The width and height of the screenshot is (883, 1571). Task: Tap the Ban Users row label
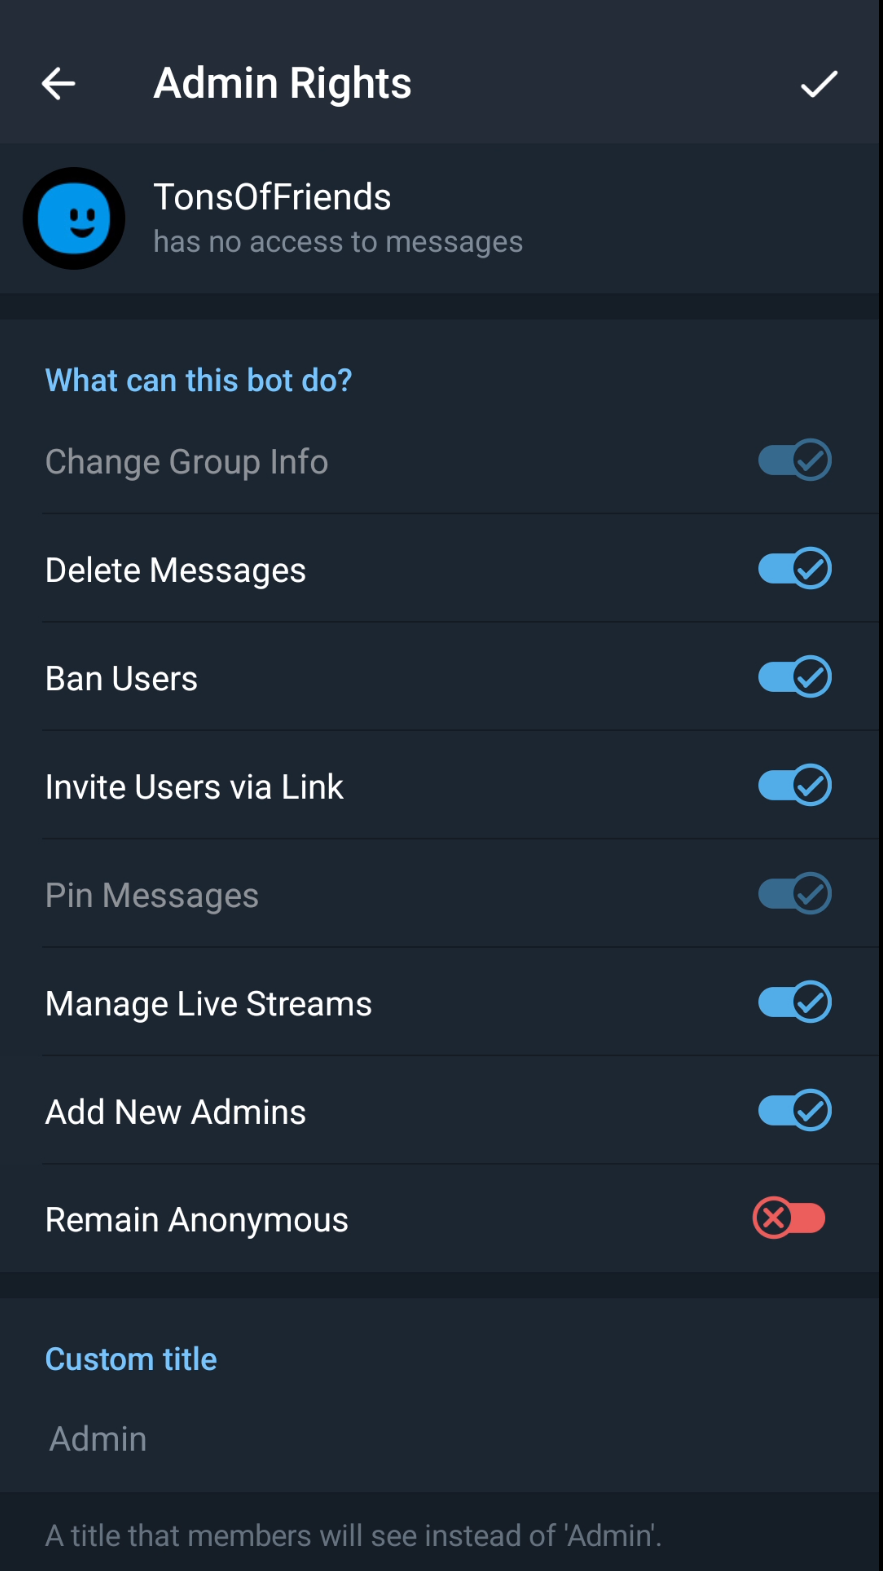122,679
